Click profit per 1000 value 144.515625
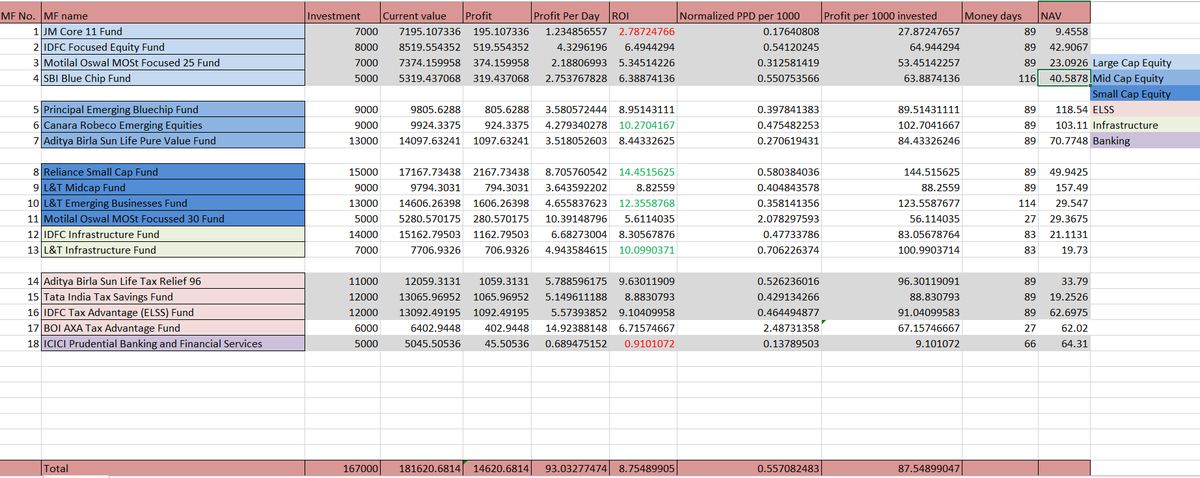 pos(891,172)
